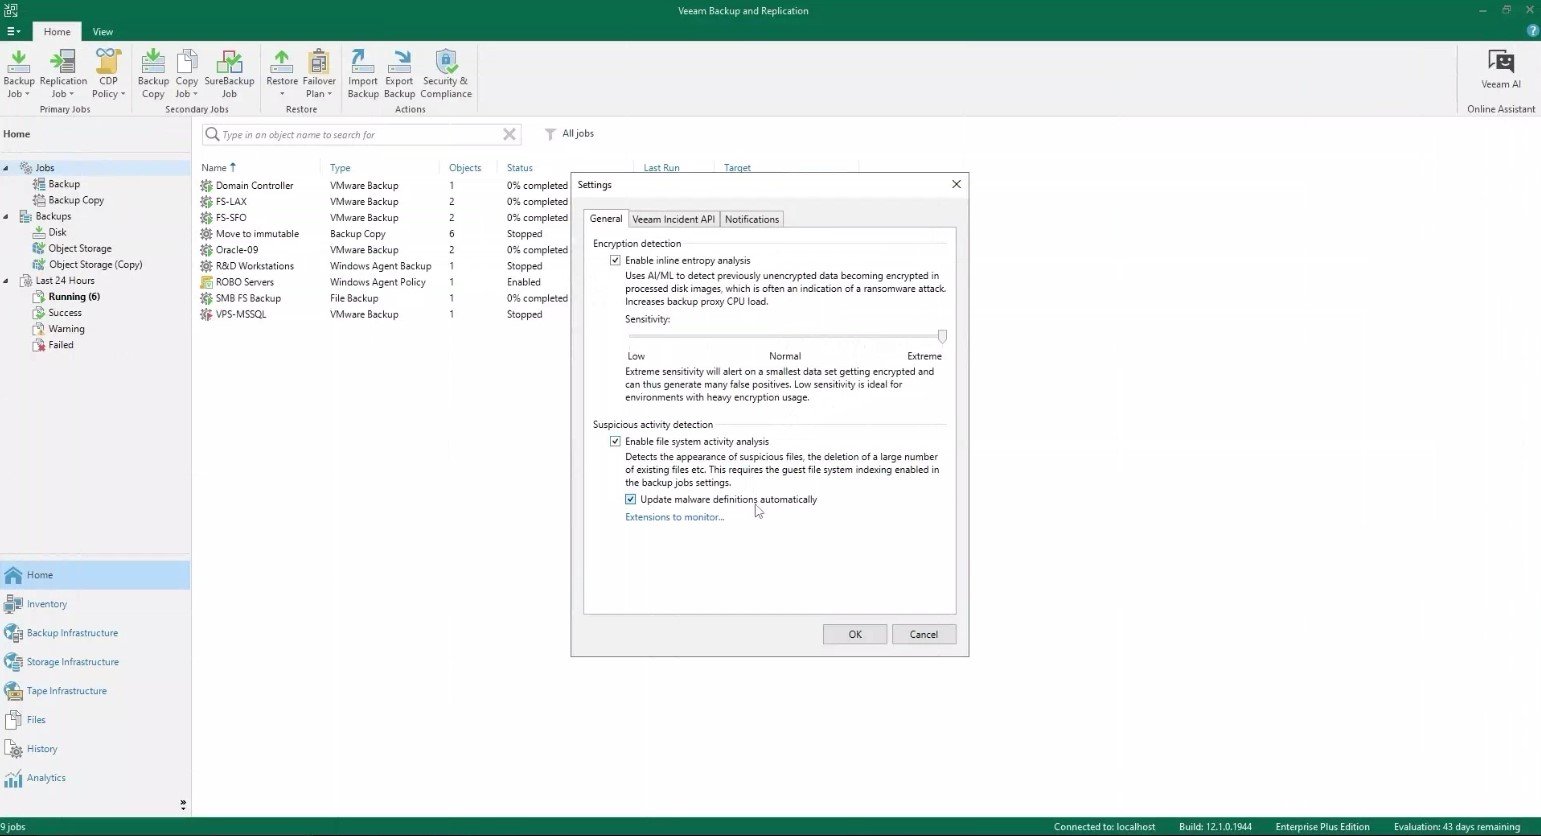1541x836 pixels.
Task: Select Disk under Backups tree
Action: point(57,232)
